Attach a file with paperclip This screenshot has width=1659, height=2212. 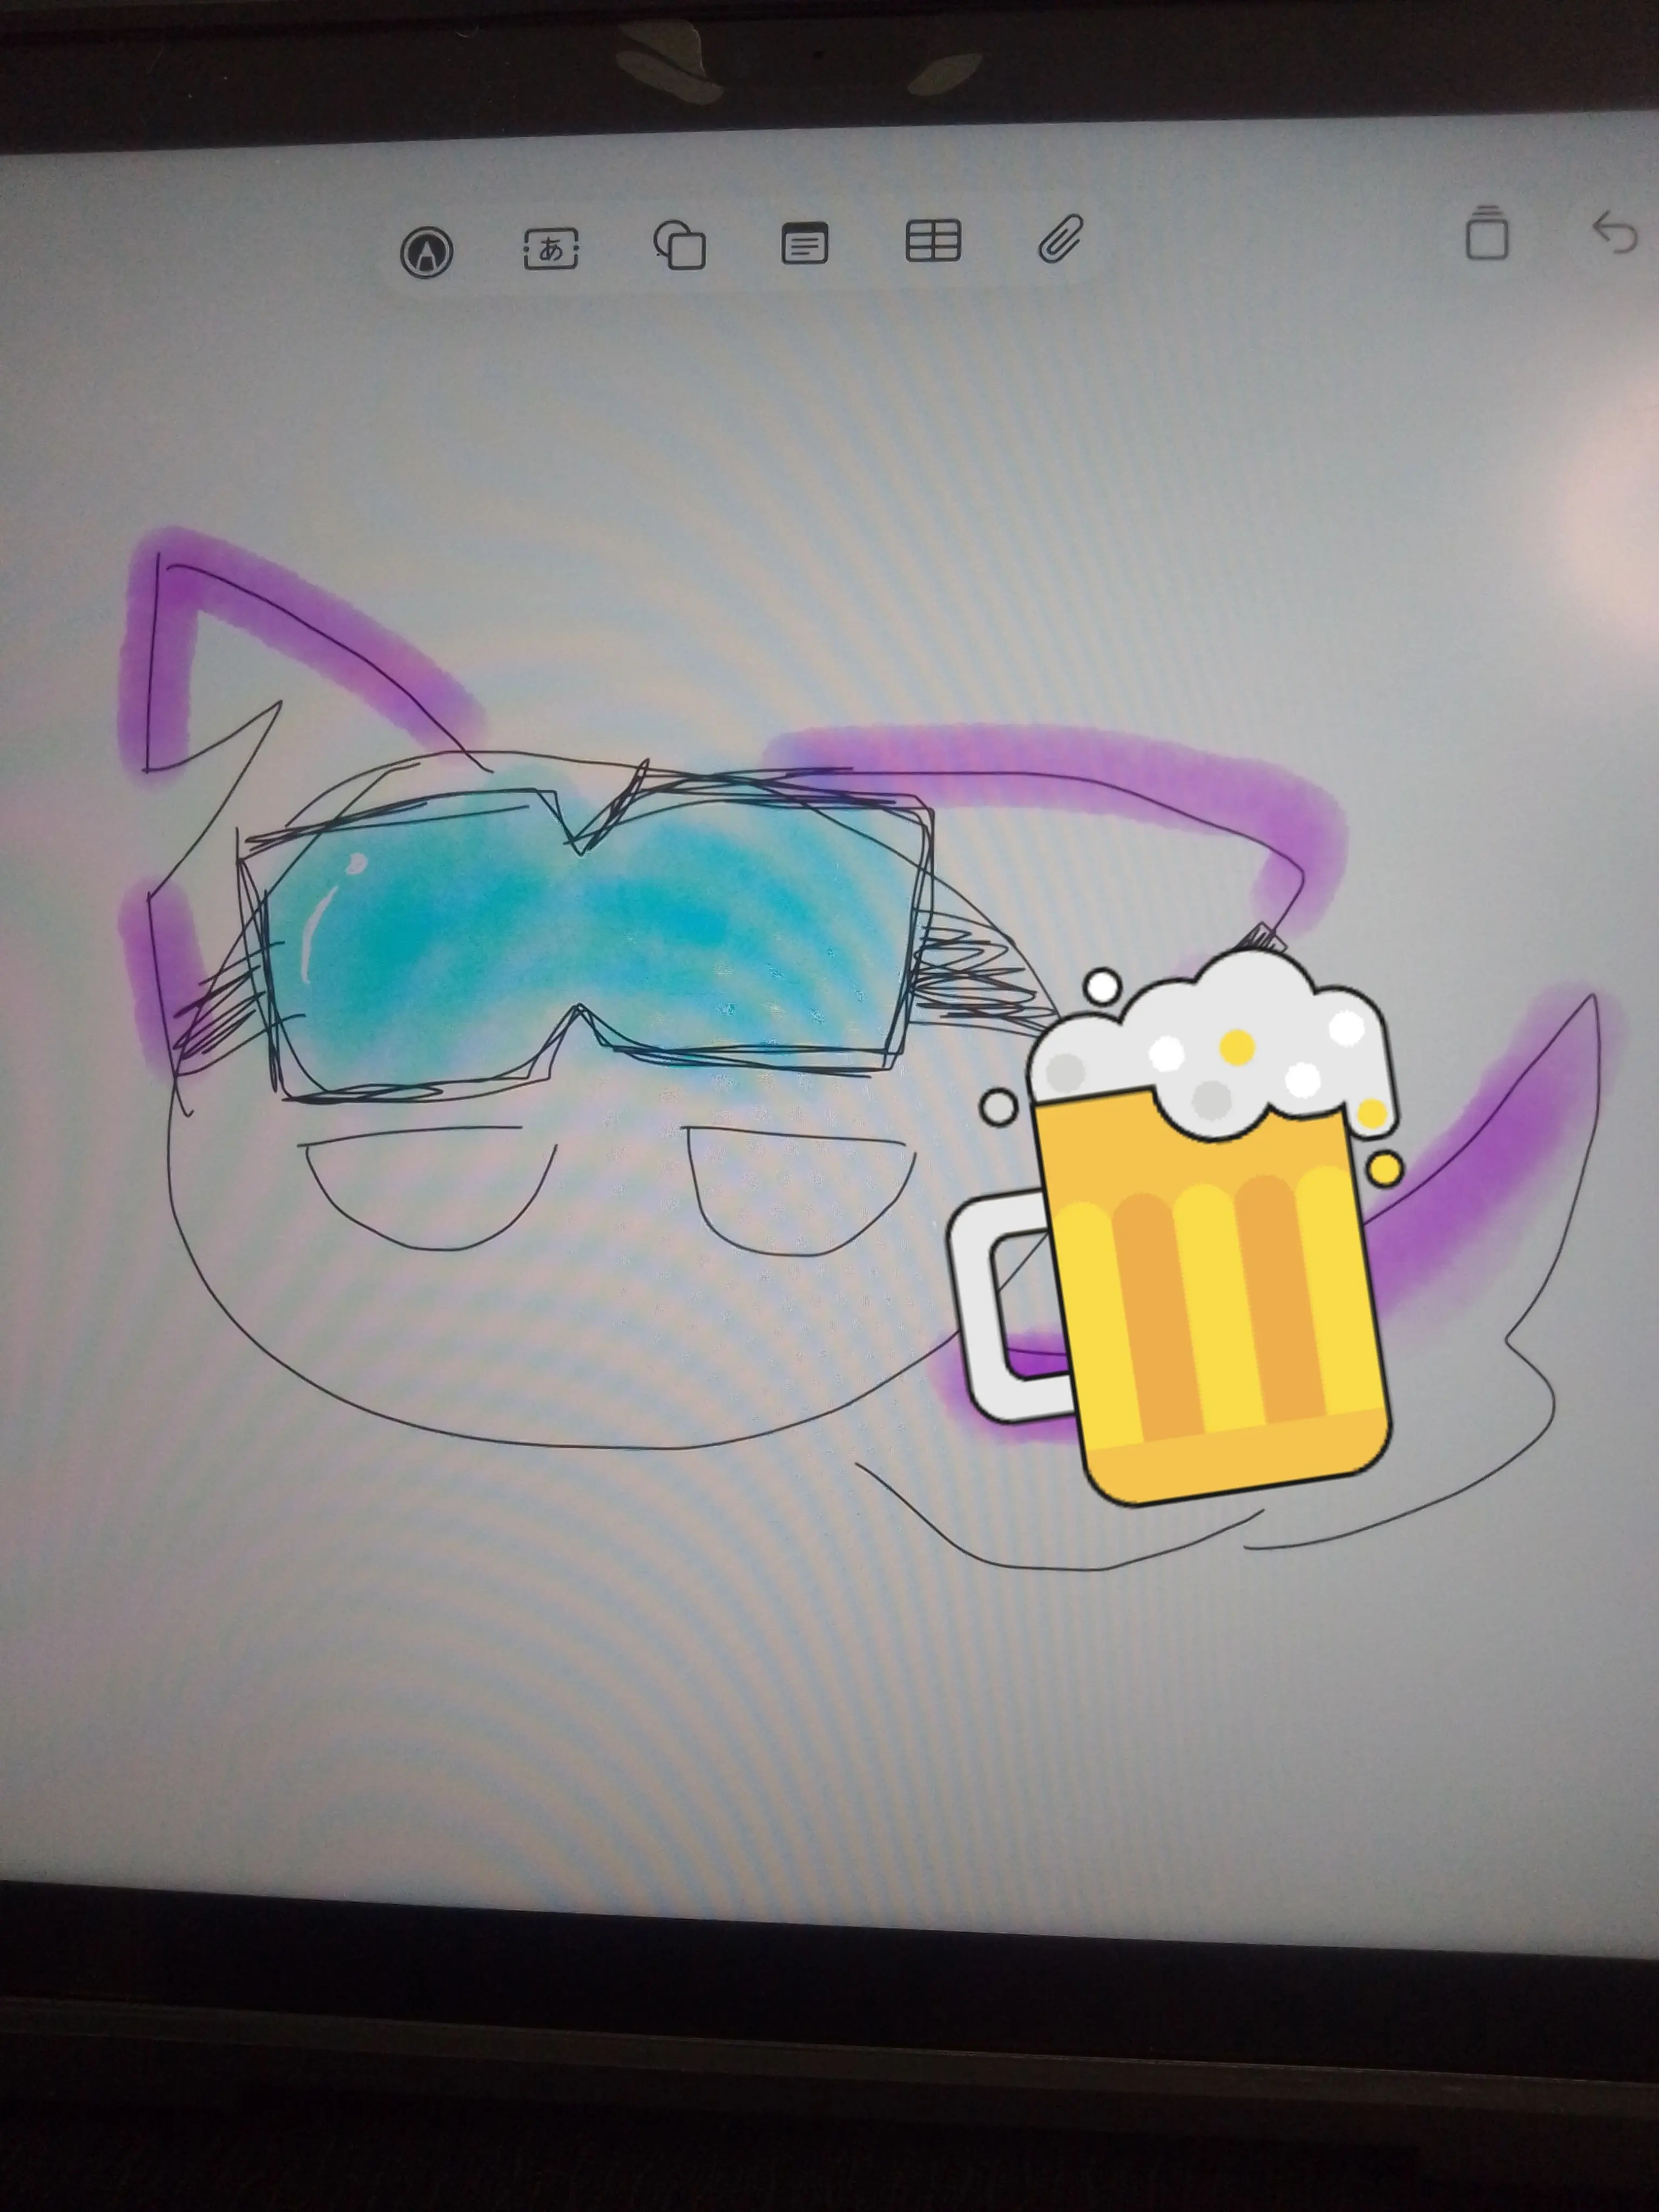click(1060, 238)
